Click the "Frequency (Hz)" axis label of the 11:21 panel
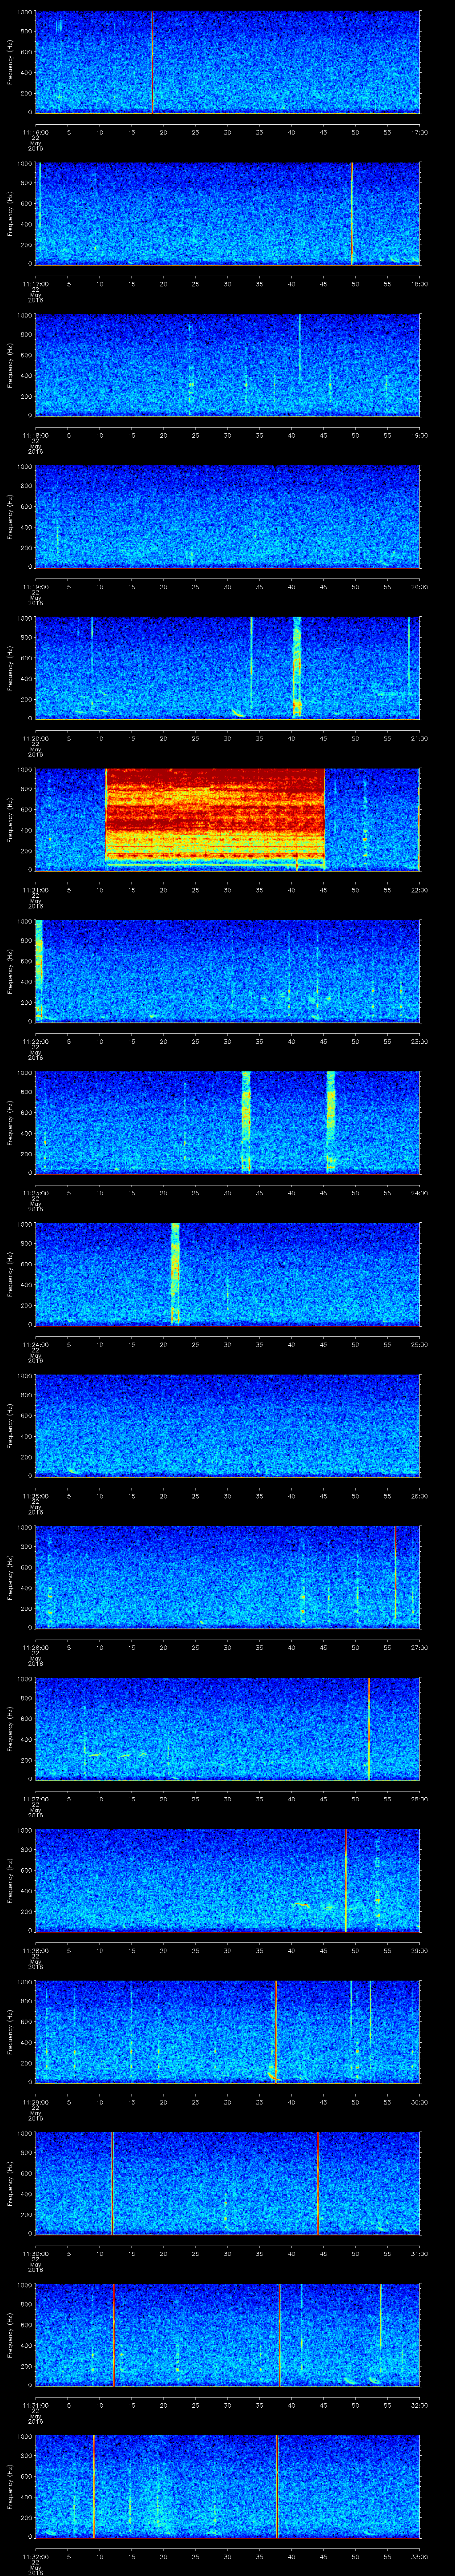455x2576 pixels. [x=10, y=819]
